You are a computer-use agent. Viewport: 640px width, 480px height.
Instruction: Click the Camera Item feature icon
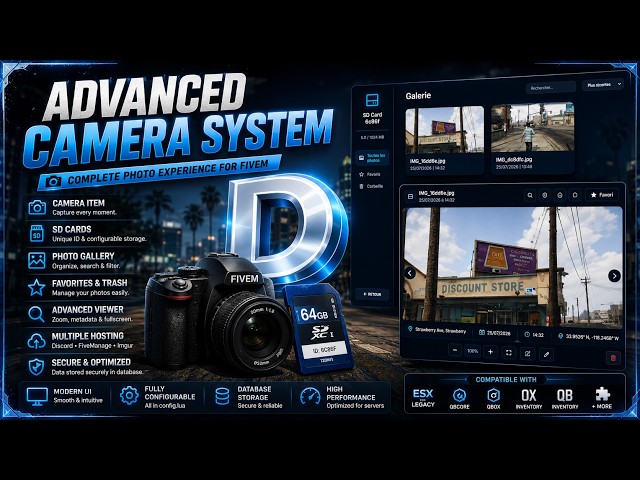pos(37,207)
